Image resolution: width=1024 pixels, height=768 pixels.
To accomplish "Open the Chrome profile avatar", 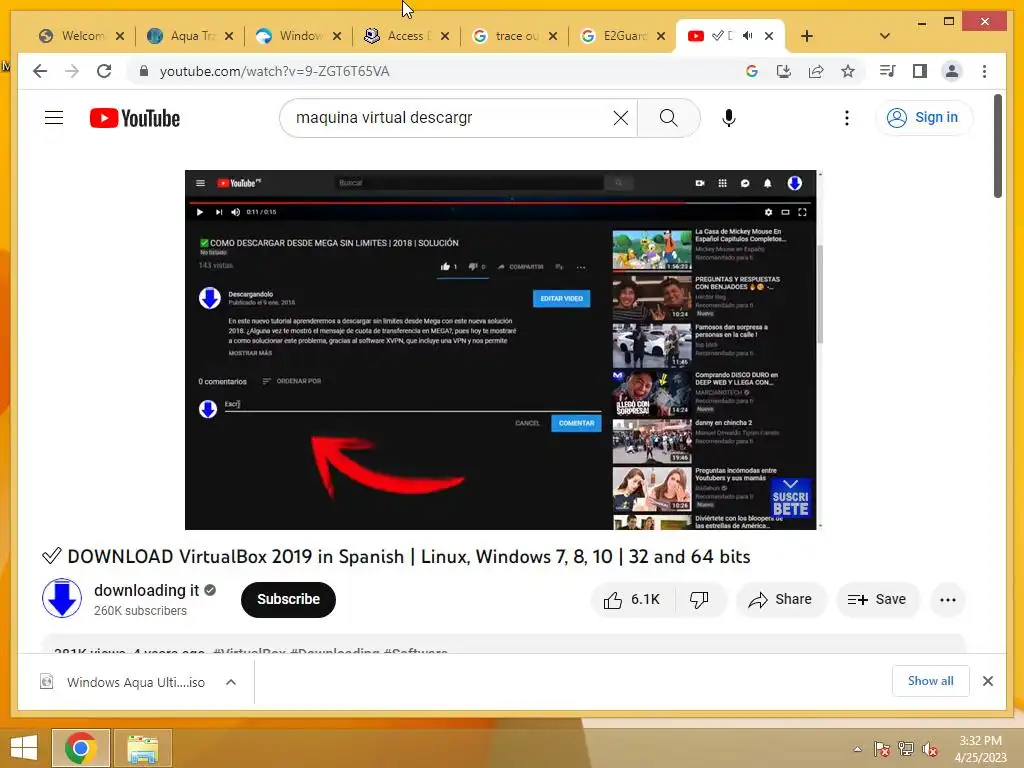I will pos(952,71).
